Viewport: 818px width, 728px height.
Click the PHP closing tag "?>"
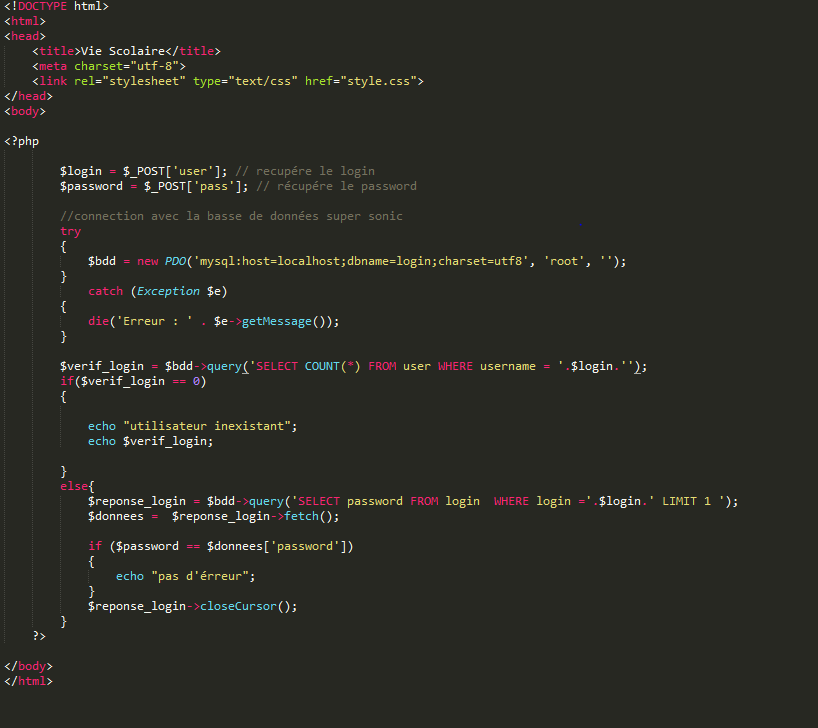pos(39,636)
